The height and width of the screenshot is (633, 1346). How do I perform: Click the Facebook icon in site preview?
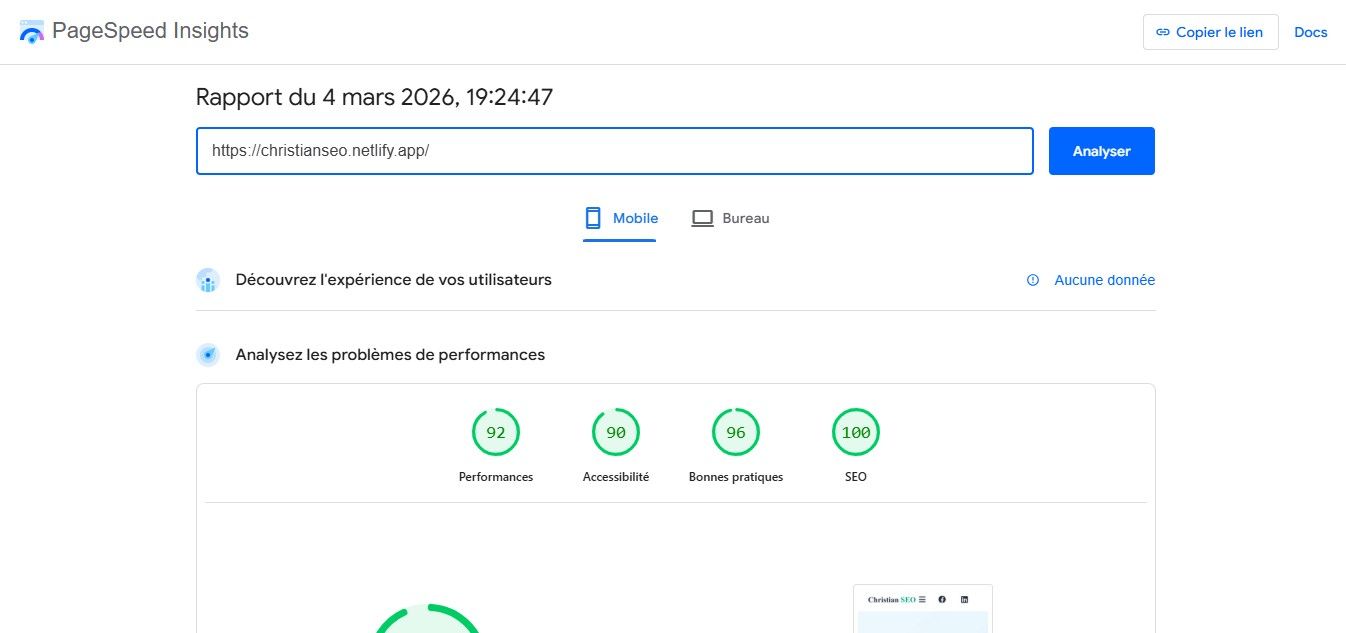pos(942,599)
